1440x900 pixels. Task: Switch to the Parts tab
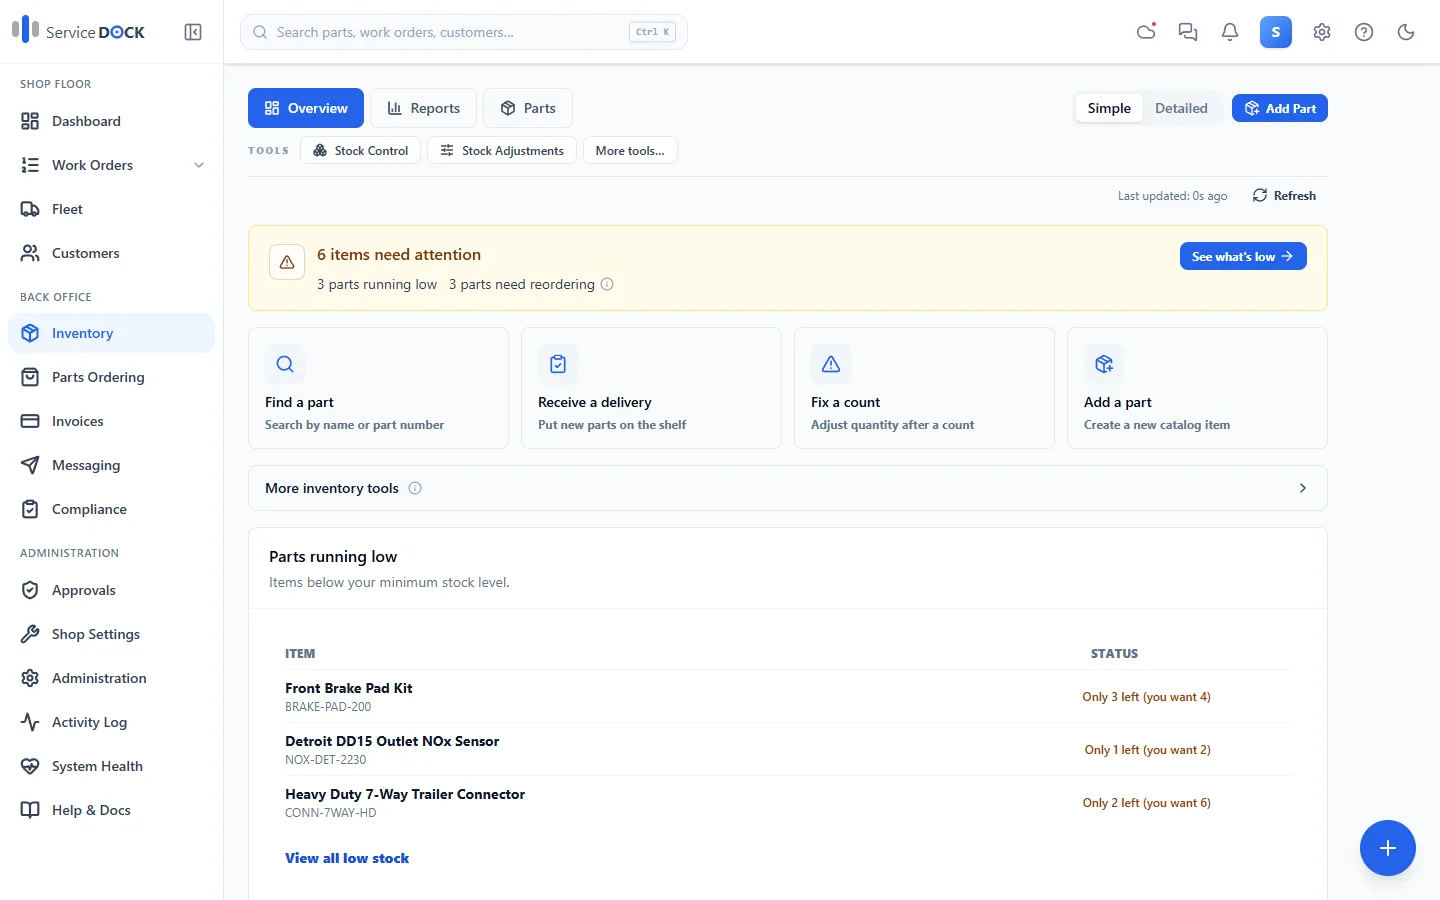528,108
